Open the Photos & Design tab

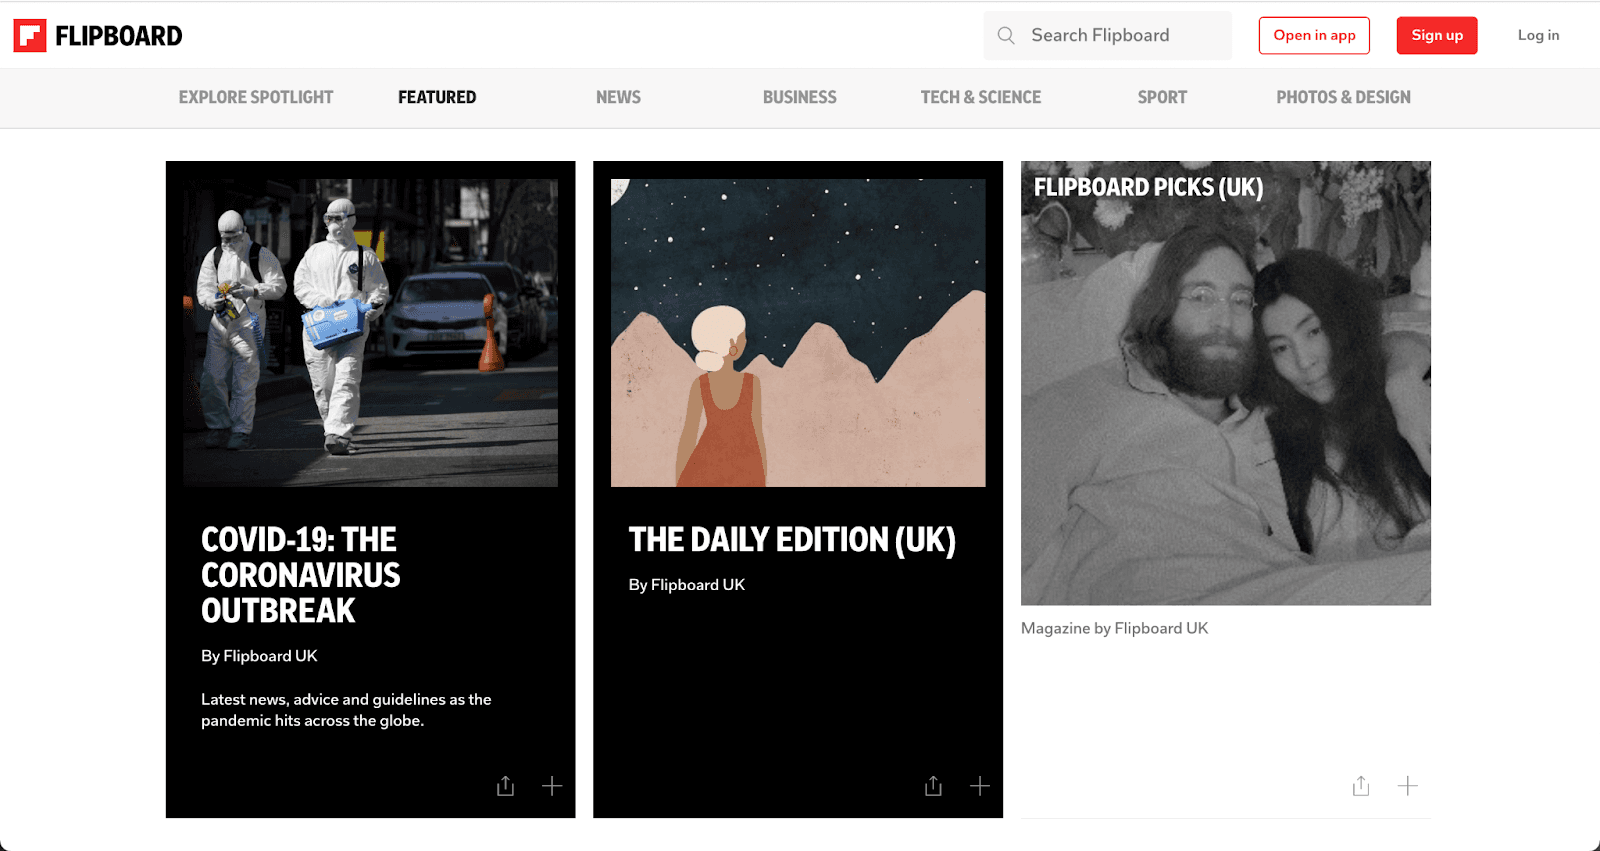(x=1343, y=97)
